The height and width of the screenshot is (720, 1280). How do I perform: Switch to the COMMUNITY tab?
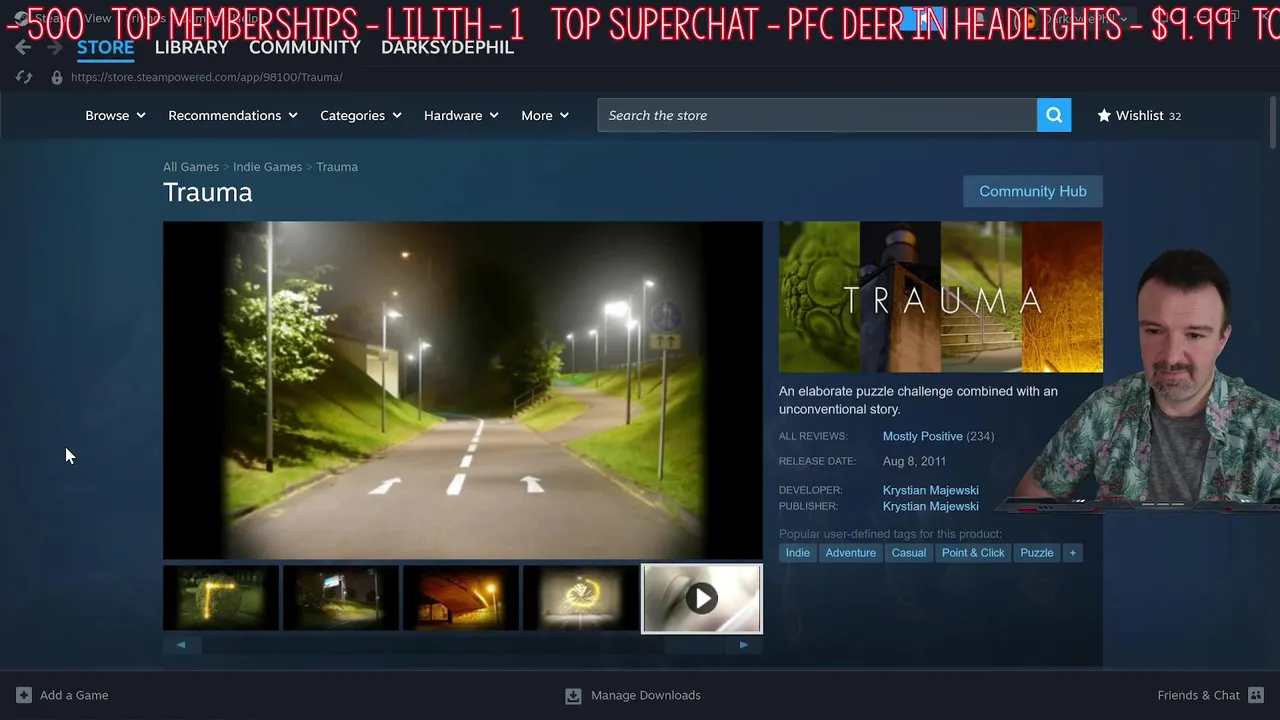(x=304, y=47)
